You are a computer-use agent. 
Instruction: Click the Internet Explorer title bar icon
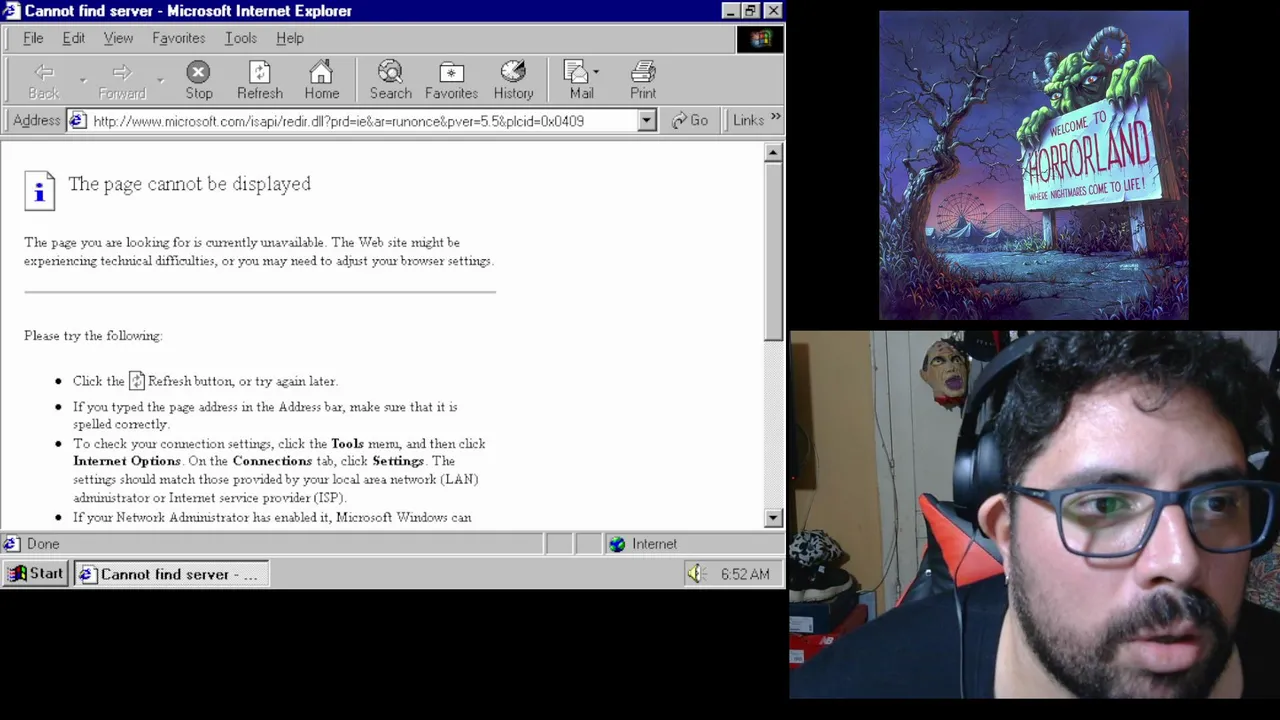[x=12, y=11]
